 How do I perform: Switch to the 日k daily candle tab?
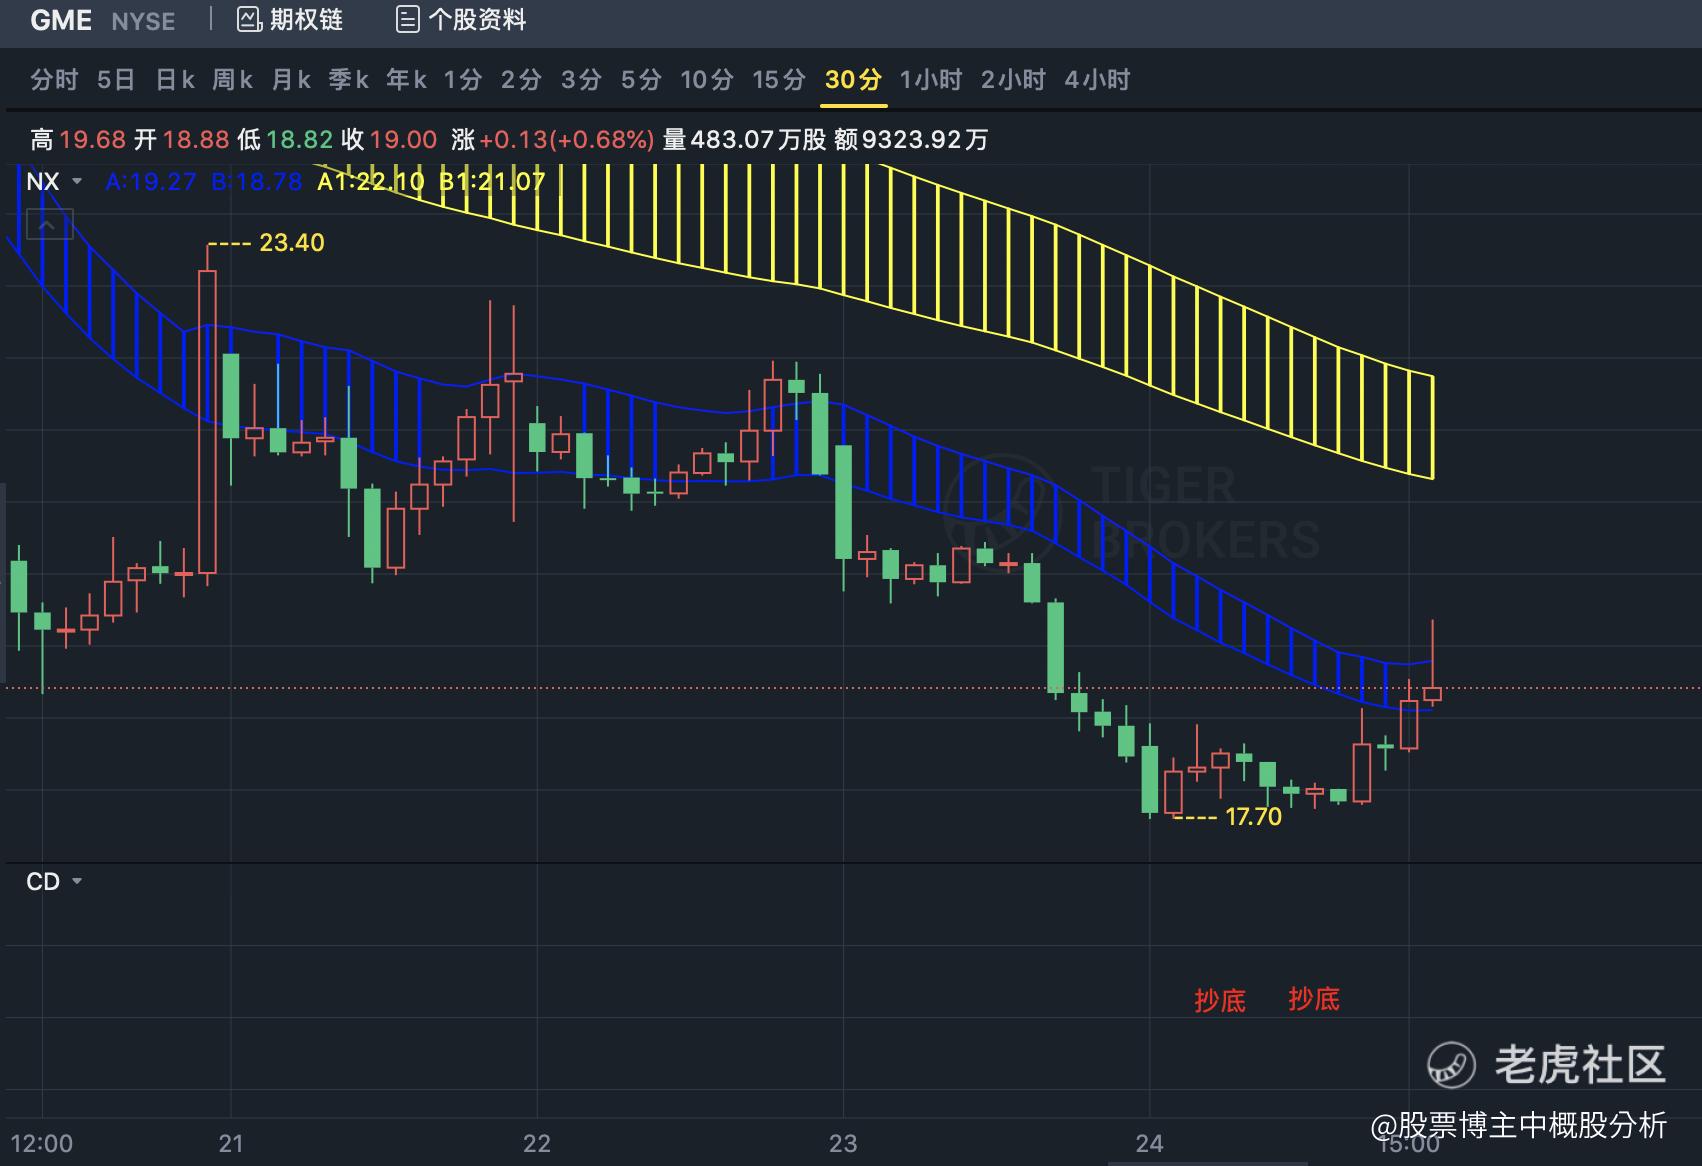[x=174, y=80]
